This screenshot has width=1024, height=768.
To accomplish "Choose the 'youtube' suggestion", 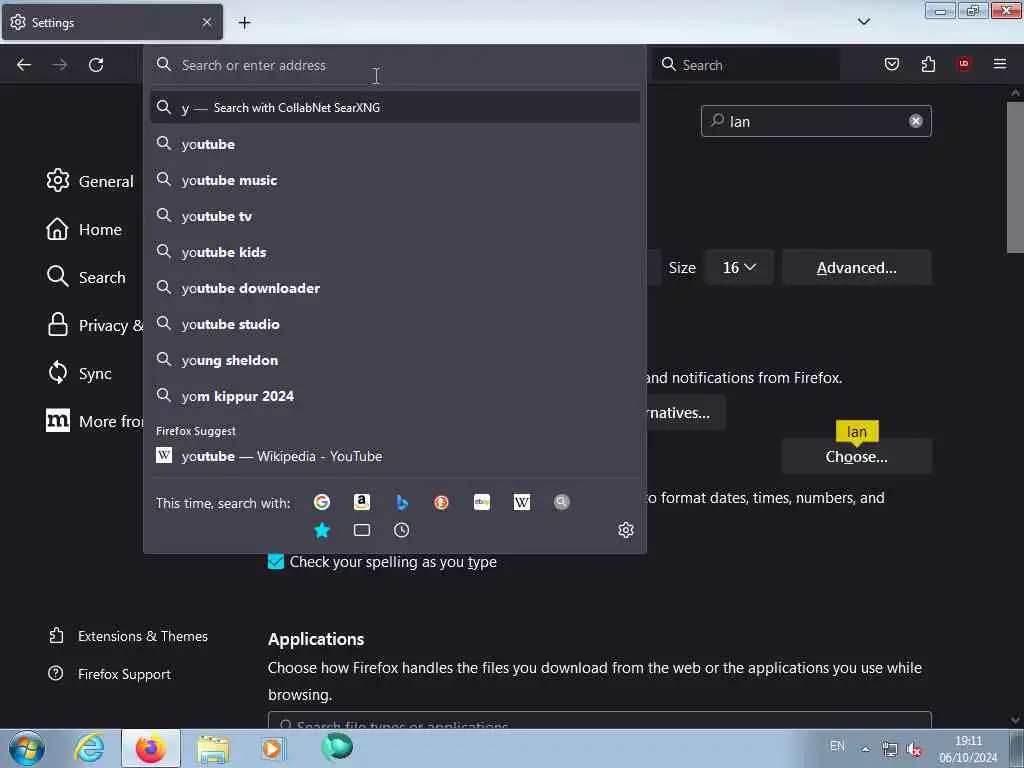I will [x=394, y=144].
